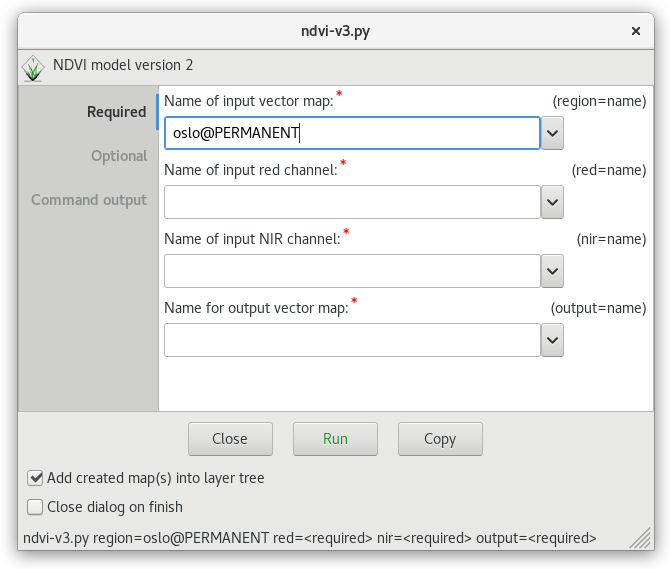Focus the output vector map name field
This screenshot has width=670, height=569.
[353, 340]
